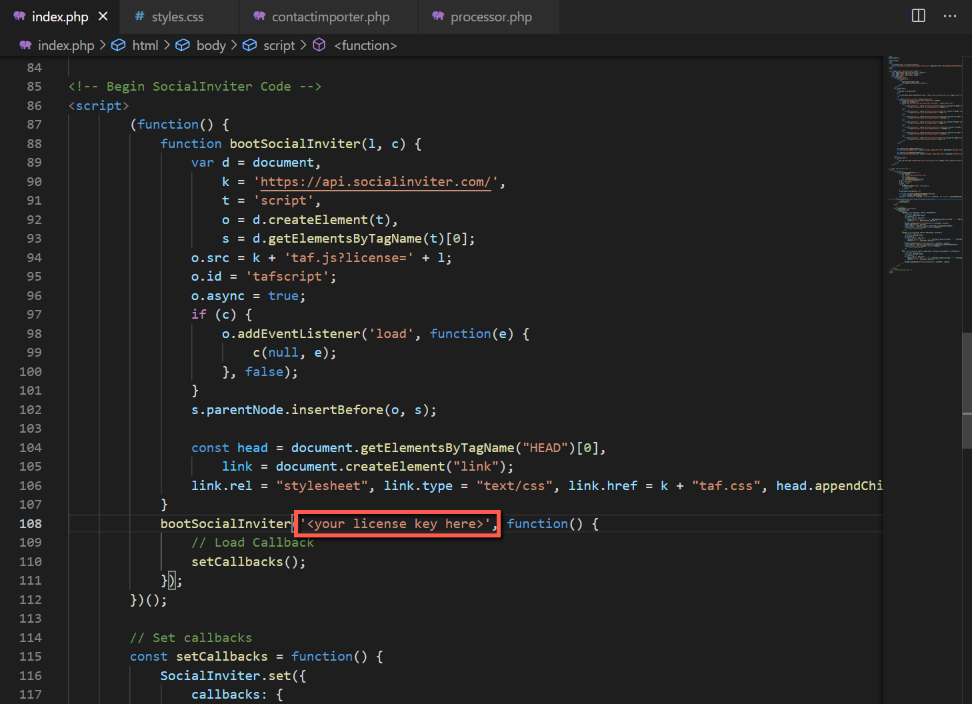This screenshot has width=972, height=704.
Task: Click 'callbacks: {' on line 117
Action: pyautogui.click(x=237, y=695)
